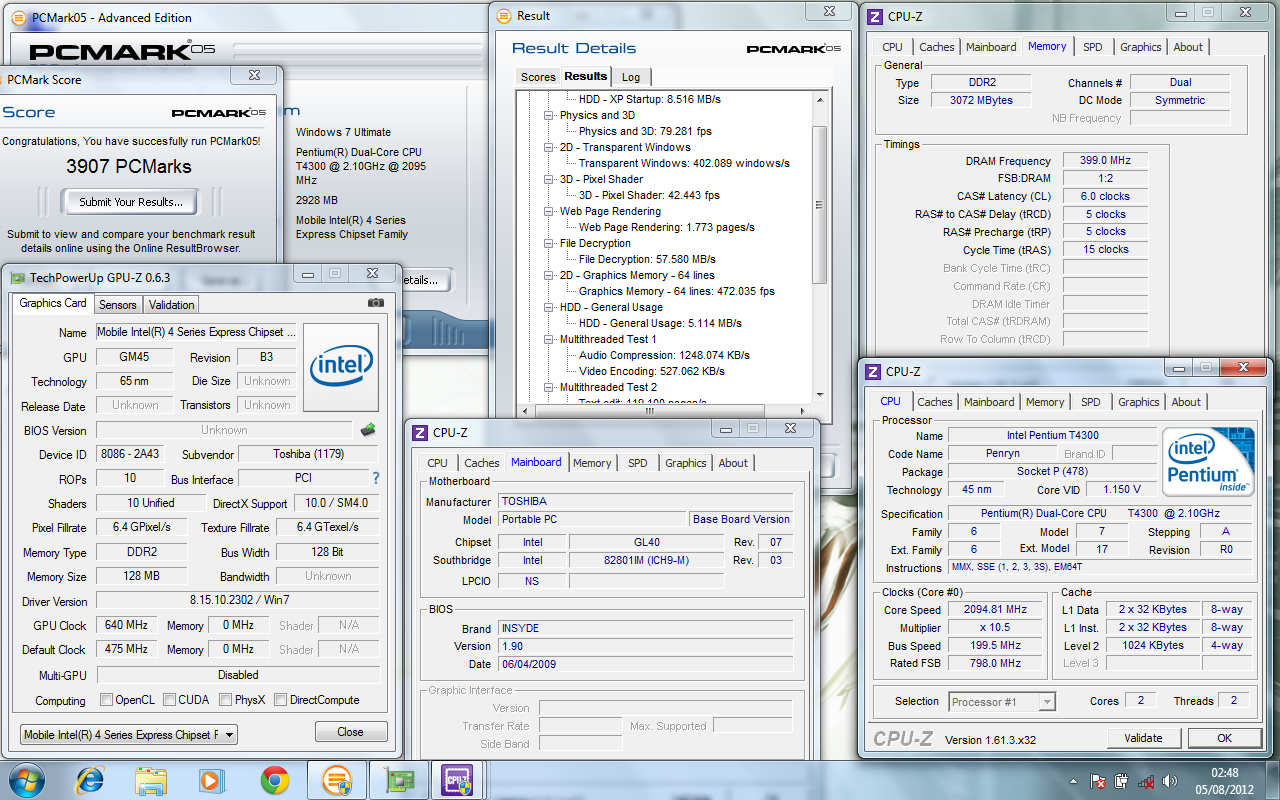Viewport: 1280px width, 800px height.
Task: Click the title icon of CPU-Z Mainboard window
Action: pyautogui.click(x=422, y=433)
